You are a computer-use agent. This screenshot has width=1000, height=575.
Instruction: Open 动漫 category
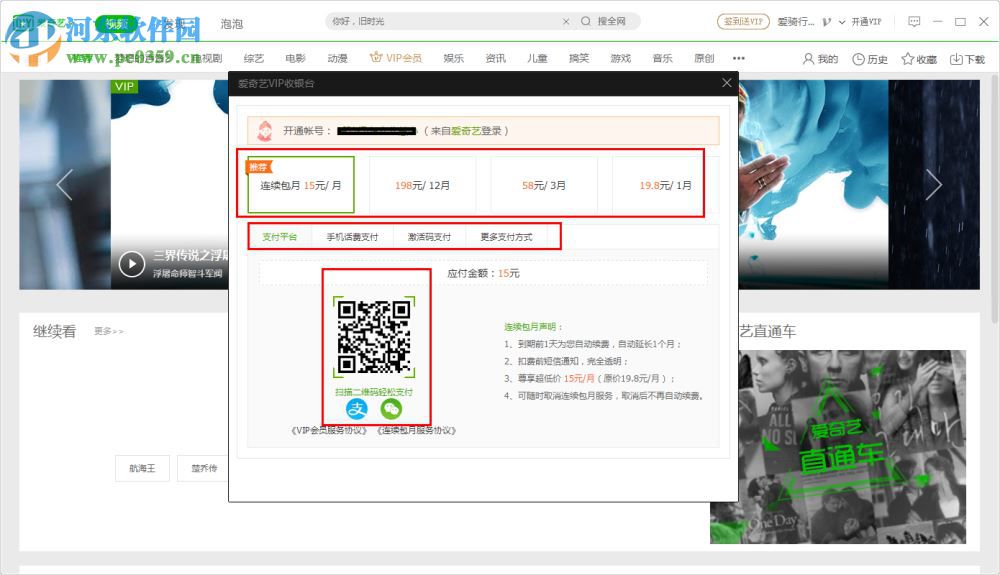click(x=337, y=59)
